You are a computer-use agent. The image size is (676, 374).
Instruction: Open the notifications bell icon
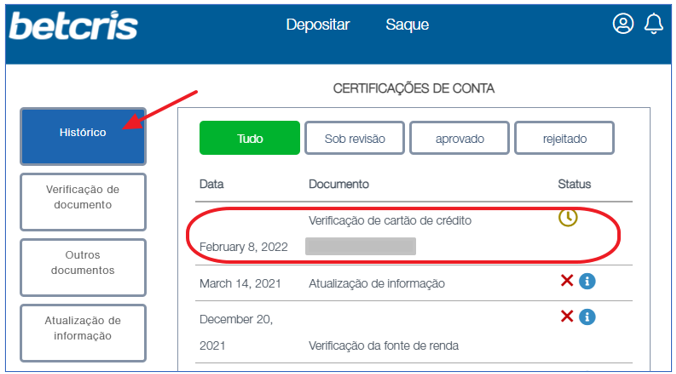pyautogui.click(x=654, y=24)
